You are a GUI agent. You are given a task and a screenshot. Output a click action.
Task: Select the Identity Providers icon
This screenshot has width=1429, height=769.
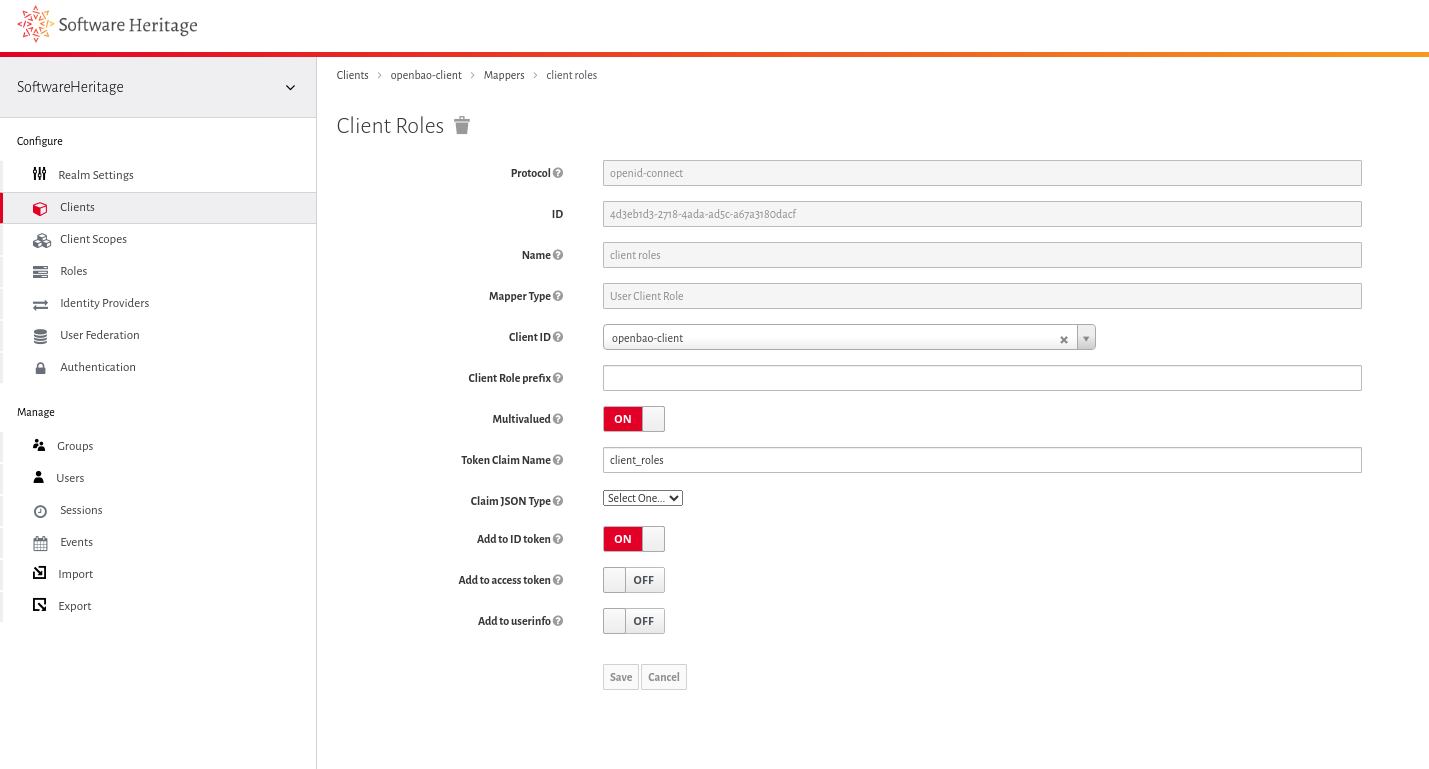(40, 303)
